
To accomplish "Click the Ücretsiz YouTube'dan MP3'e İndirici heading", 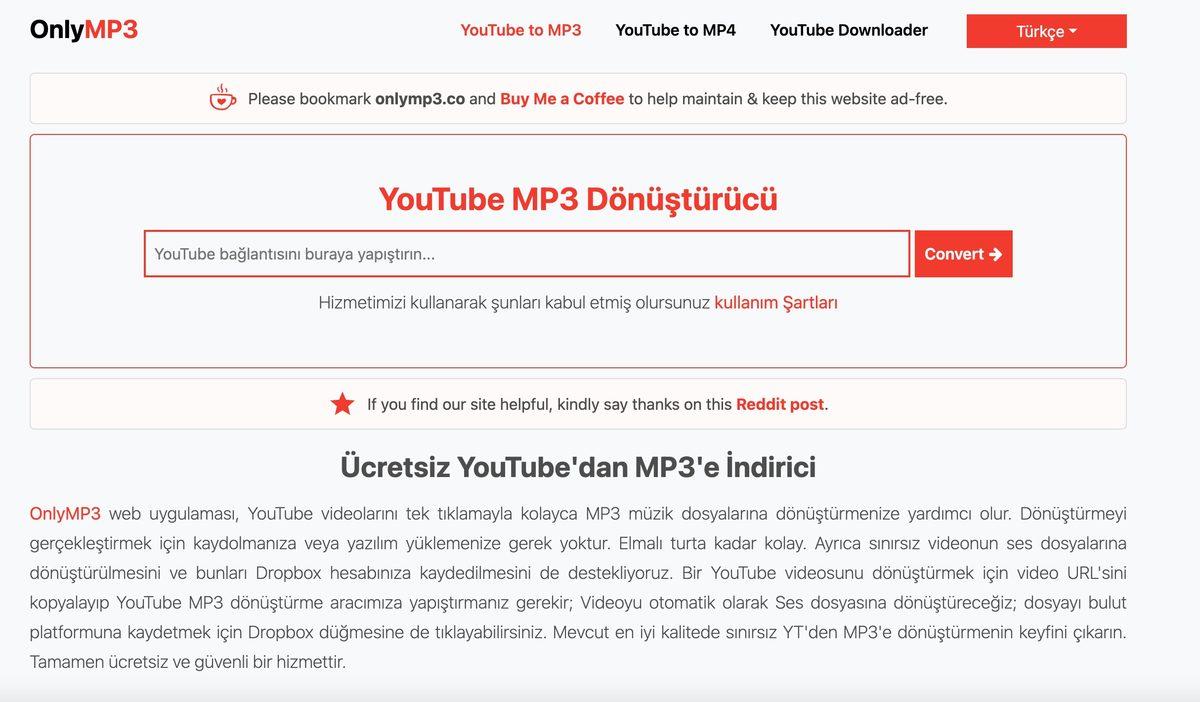I will (580, 466).
